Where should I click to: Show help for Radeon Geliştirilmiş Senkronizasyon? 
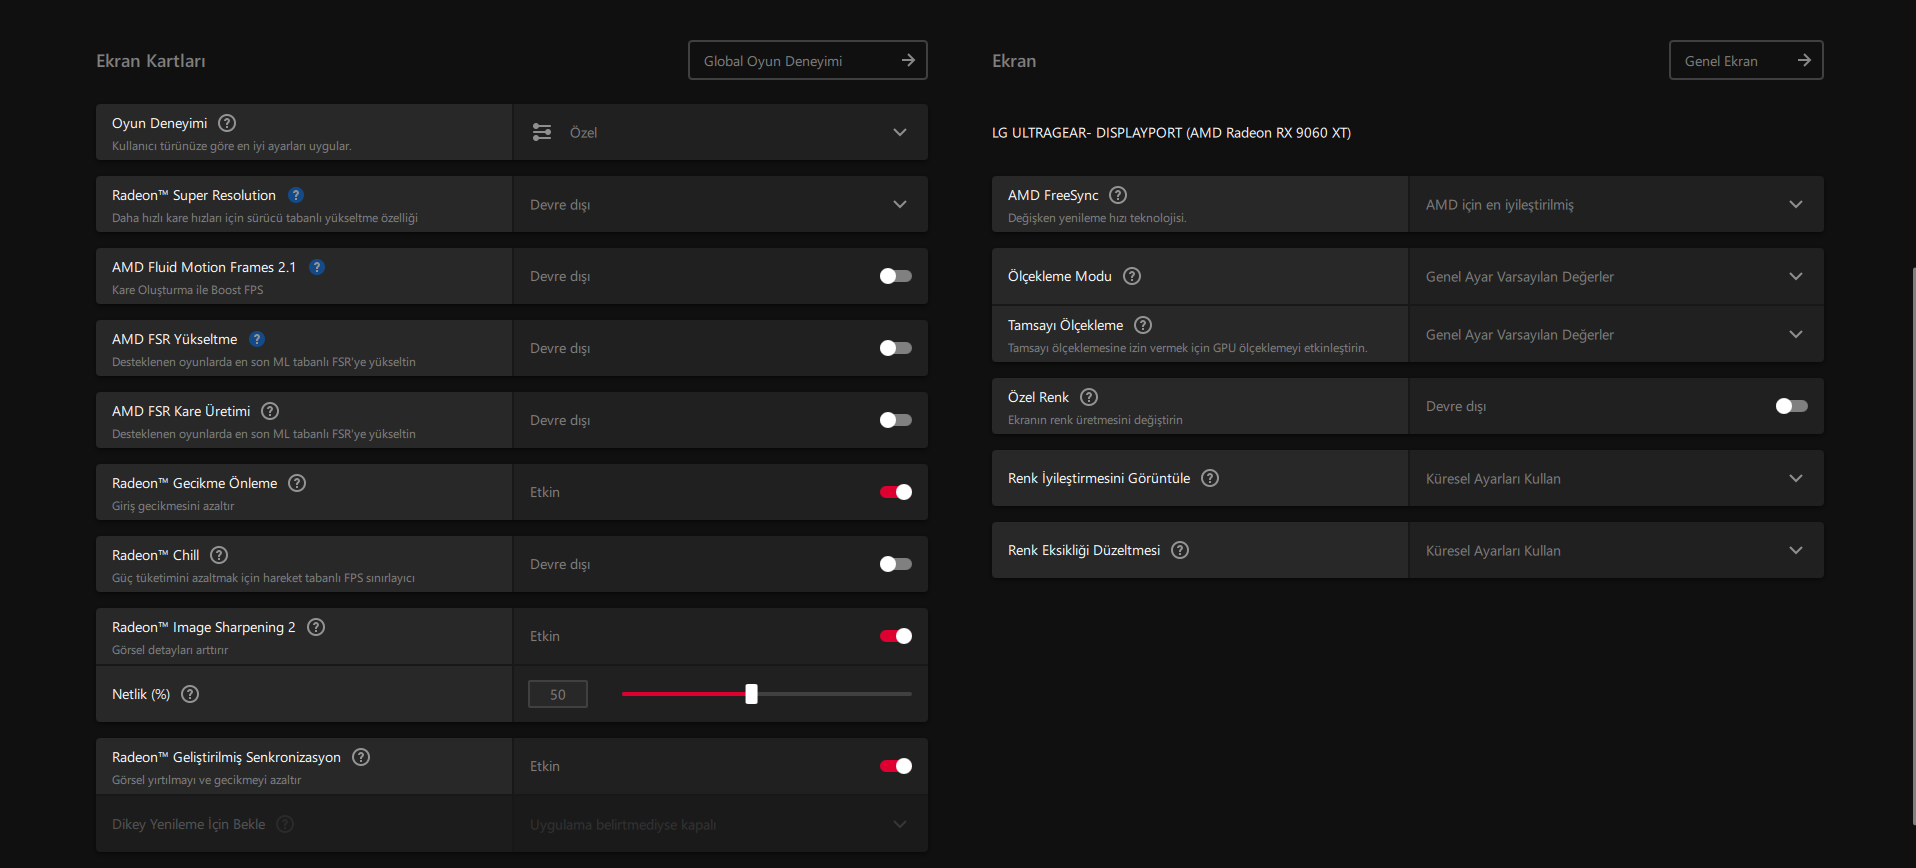(361, 757)
